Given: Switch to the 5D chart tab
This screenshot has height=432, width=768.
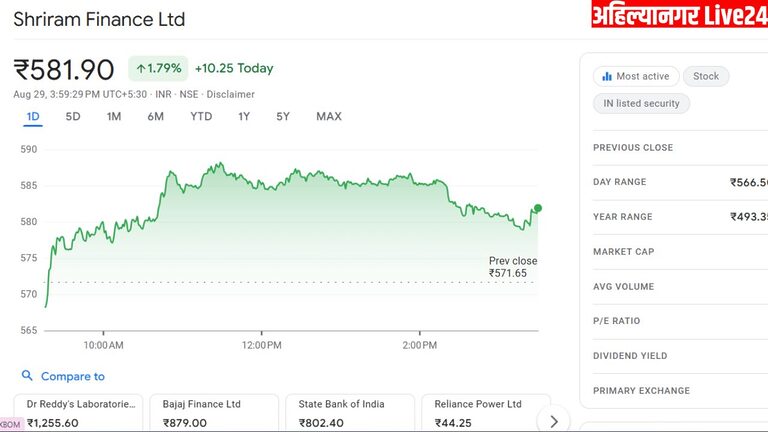Looking at the screenshot, I should pyautogui.click(x=73, y=117).
